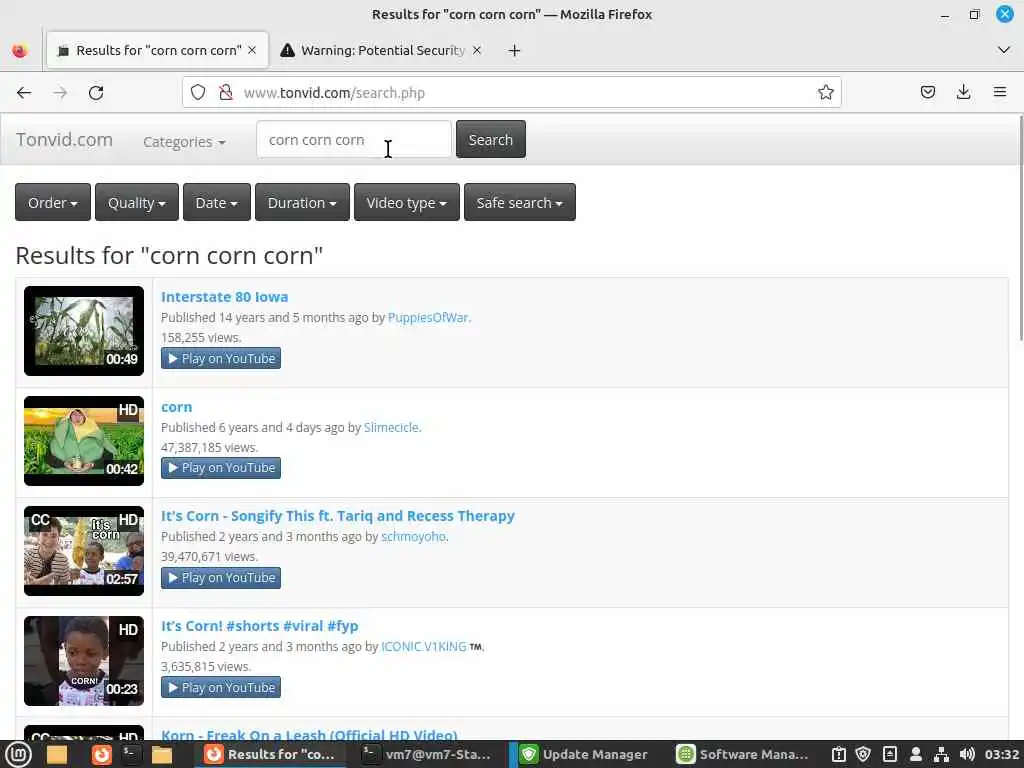
Task: Click the Search button
Action: tap(490, 139)
